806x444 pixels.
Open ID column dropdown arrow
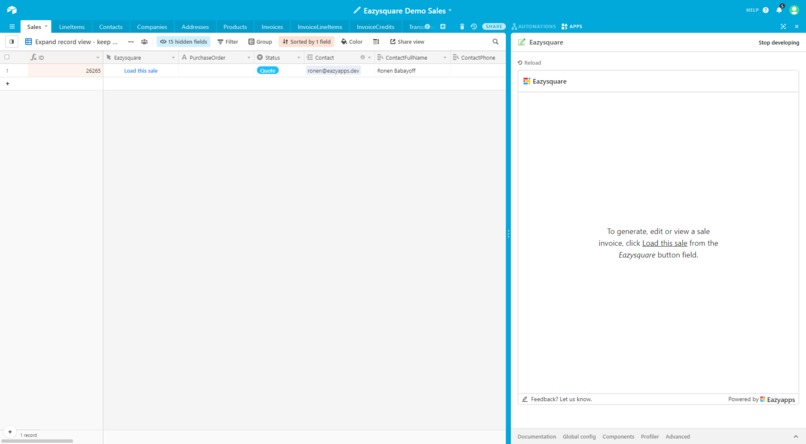click(x=98, y=58)
